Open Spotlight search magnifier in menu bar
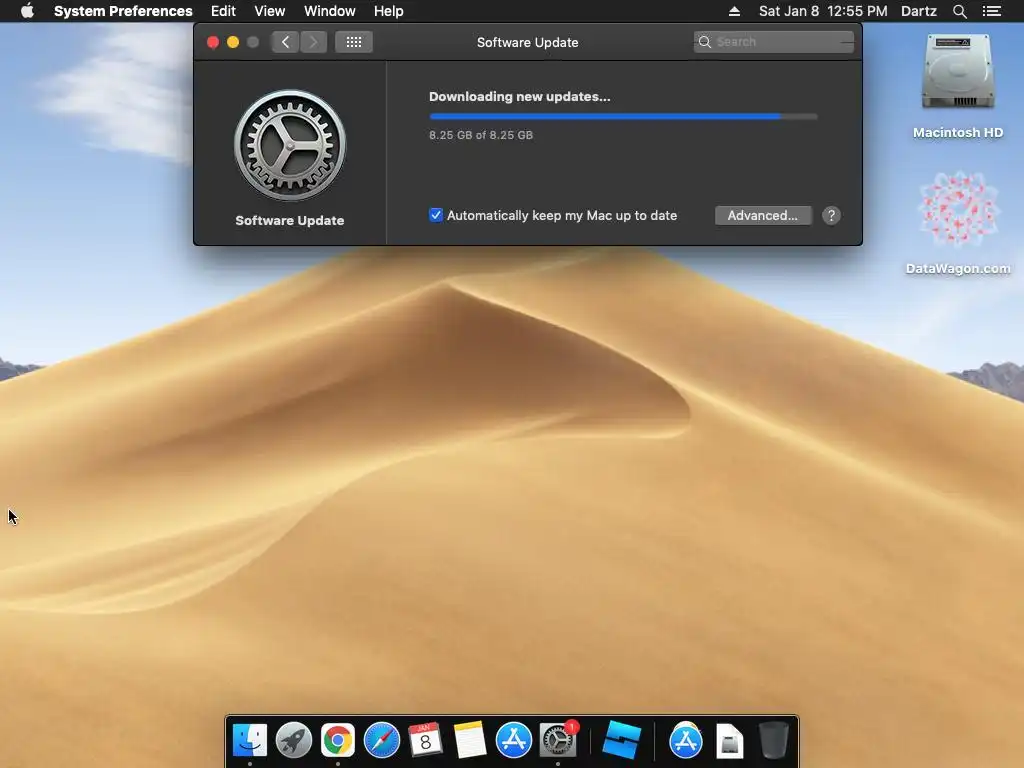 pyautogui.click(x=959, y=11)
